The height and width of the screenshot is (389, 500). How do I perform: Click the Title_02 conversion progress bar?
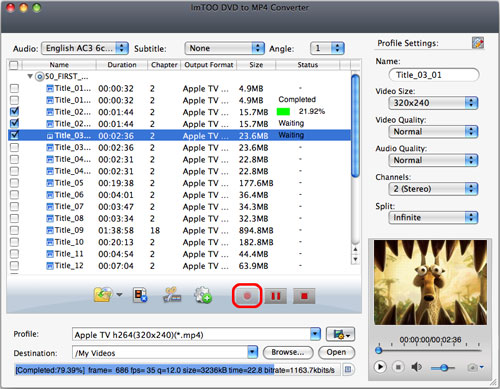(x=283, y=112)
